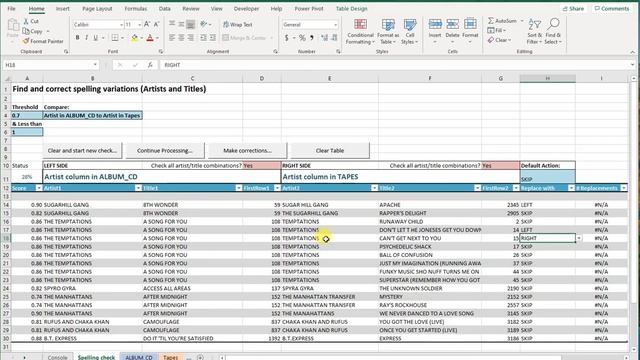Open the Title1 column filter dropdown

pos(239,188)
